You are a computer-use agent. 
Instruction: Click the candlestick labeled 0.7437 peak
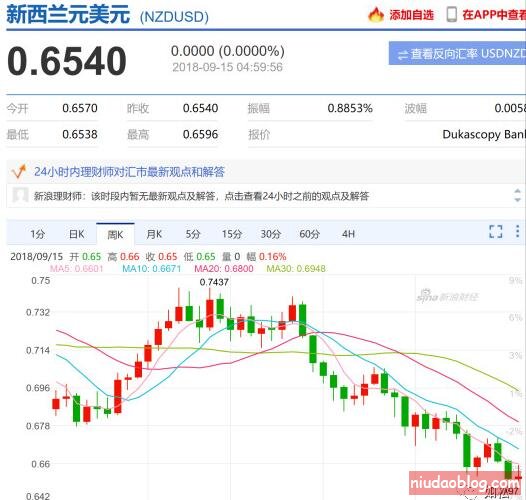click(210, 313)
